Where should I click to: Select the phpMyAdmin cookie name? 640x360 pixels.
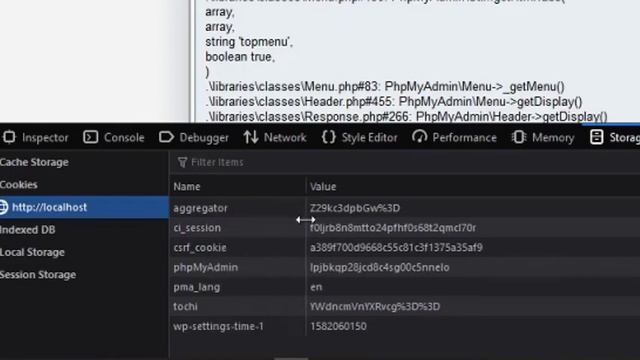[x=205, y=267]
